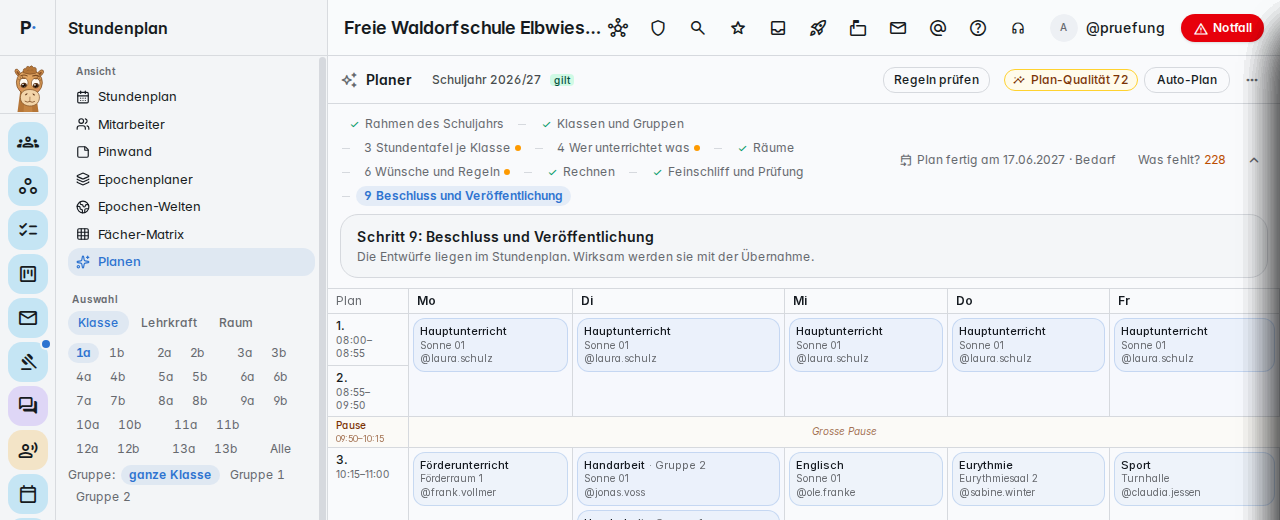
Task: Open the horse mascot avatar
Action: [28, 88]
